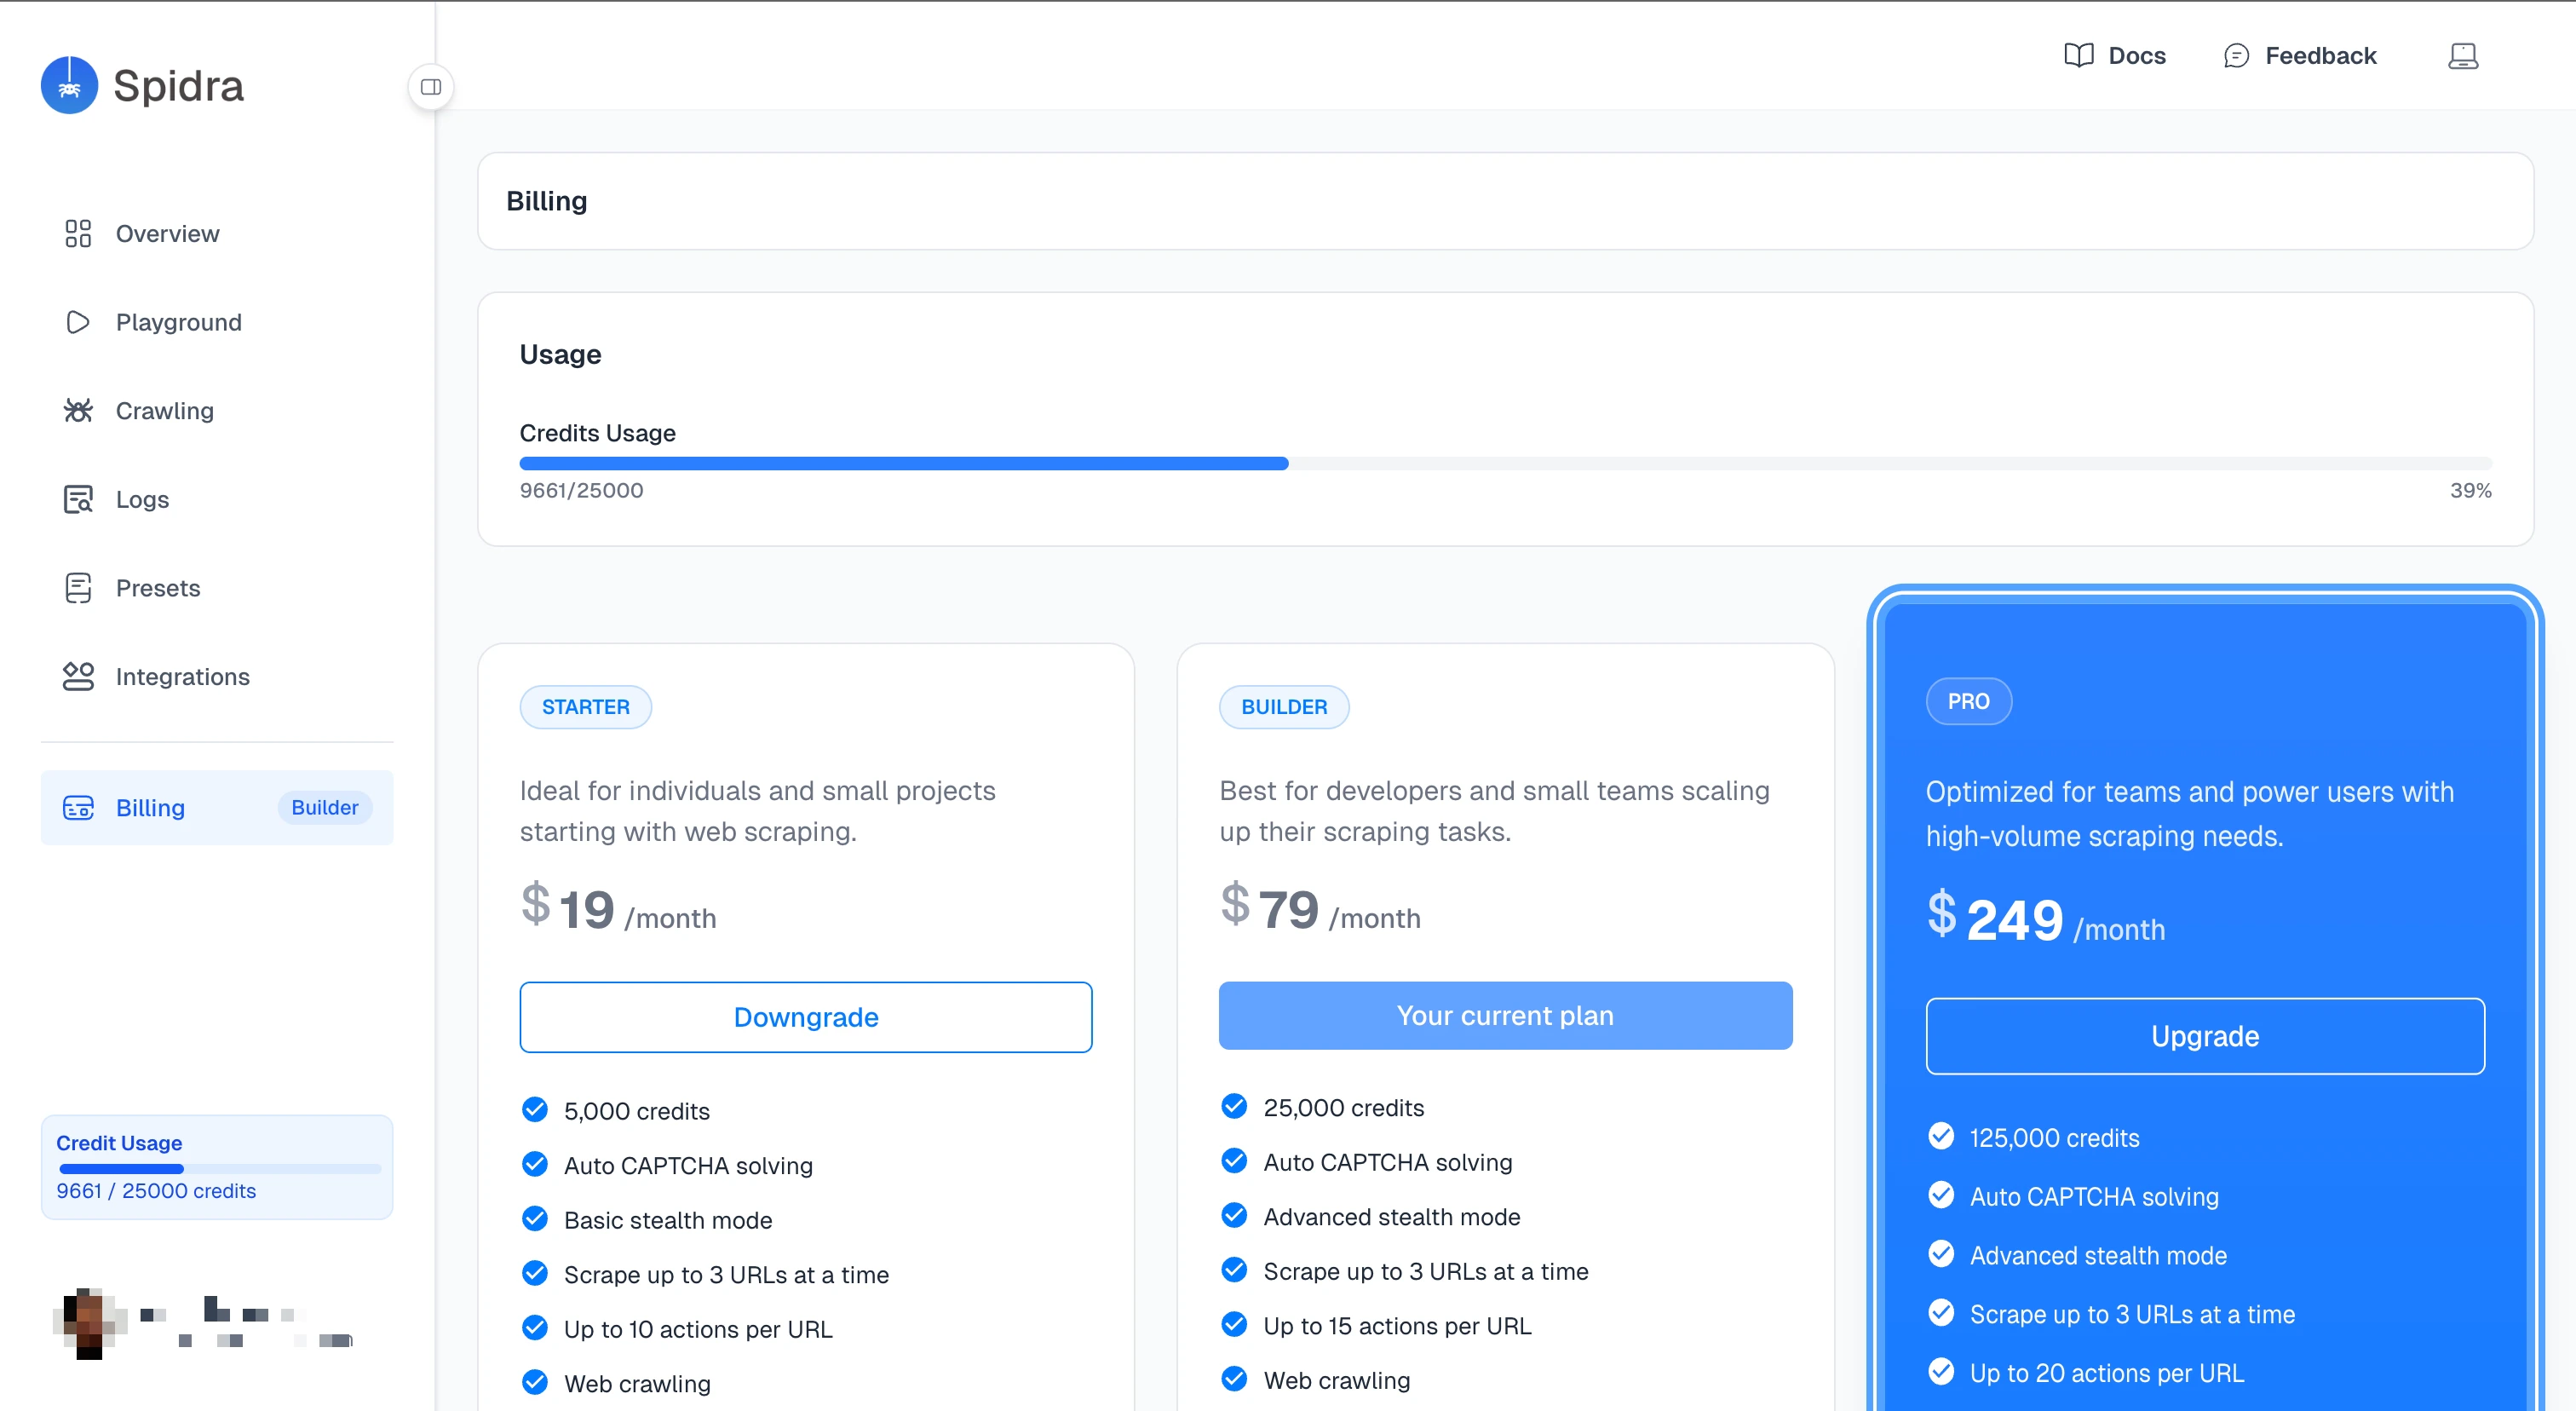Select Billing in the navigation menu
This screenshot has height=1411, width=2576.
(150, 807)
